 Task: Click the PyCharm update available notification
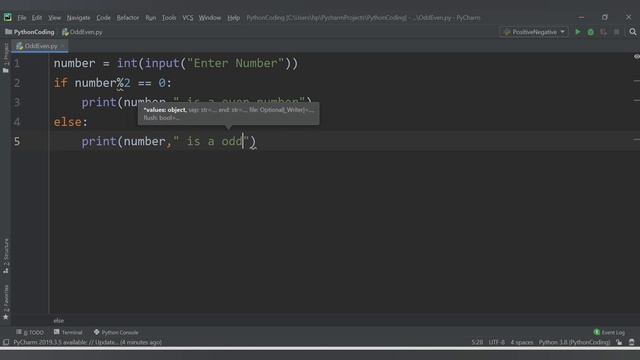click(x=87, y=342)
